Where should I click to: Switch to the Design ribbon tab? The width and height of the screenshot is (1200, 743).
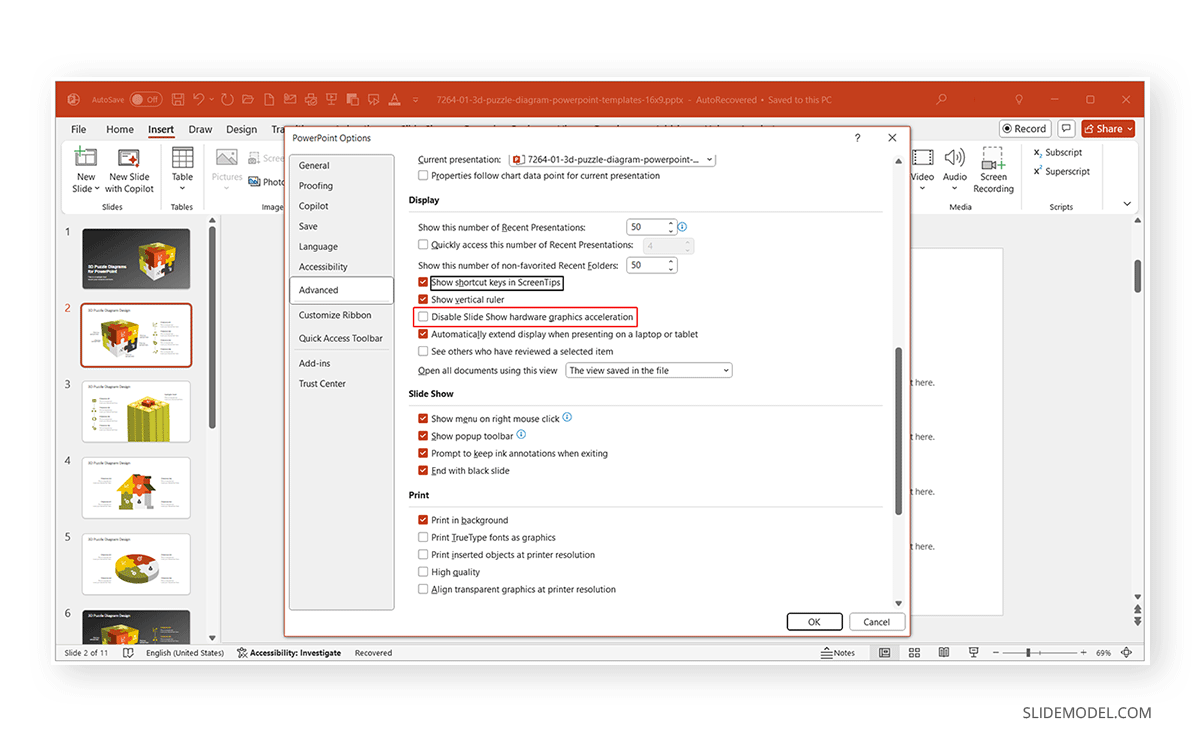pyautogui.click(x=241, y=129)
